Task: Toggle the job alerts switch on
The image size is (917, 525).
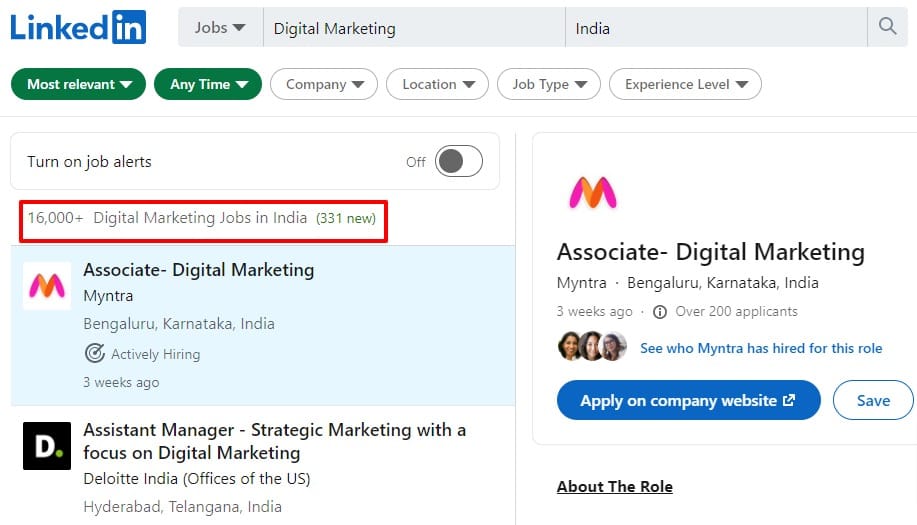Action: coord(458,161)
